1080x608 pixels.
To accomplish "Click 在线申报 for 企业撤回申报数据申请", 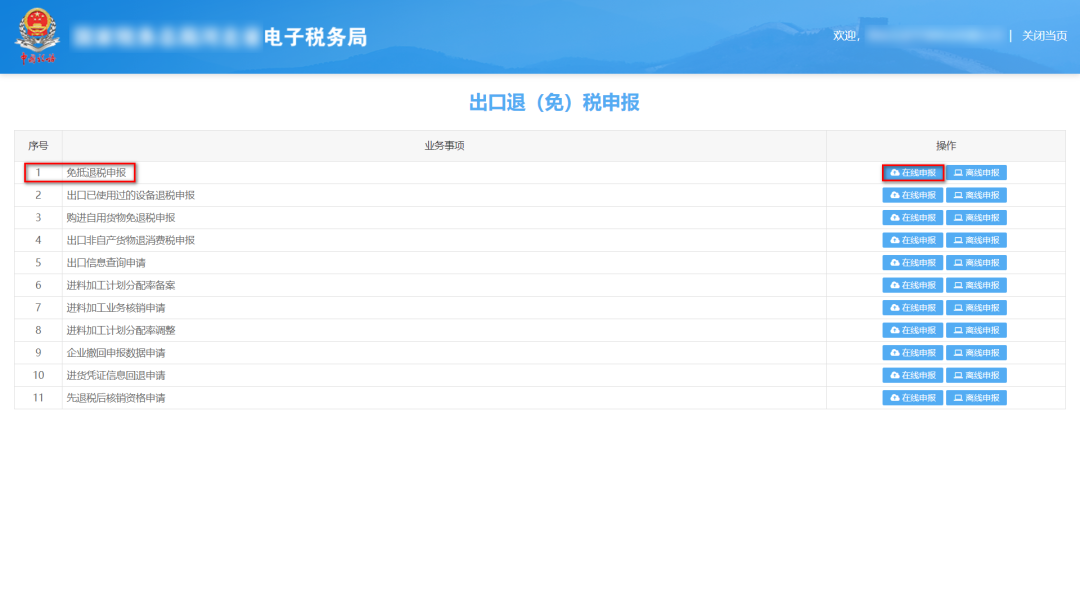I will [913, 353].
